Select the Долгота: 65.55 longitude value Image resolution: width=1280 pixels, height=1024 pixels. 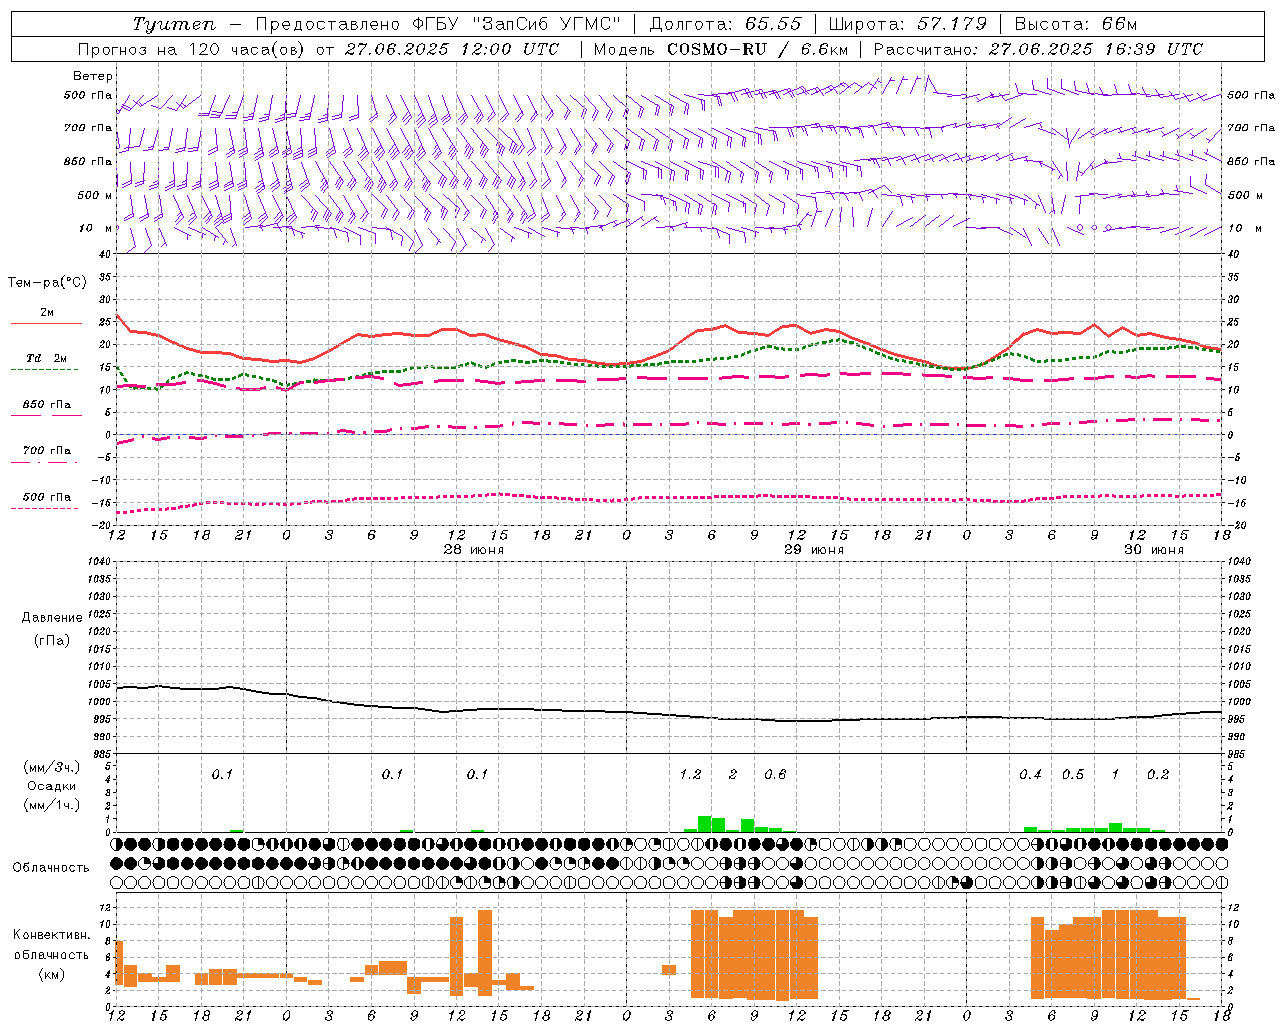[x=726, y=24]
